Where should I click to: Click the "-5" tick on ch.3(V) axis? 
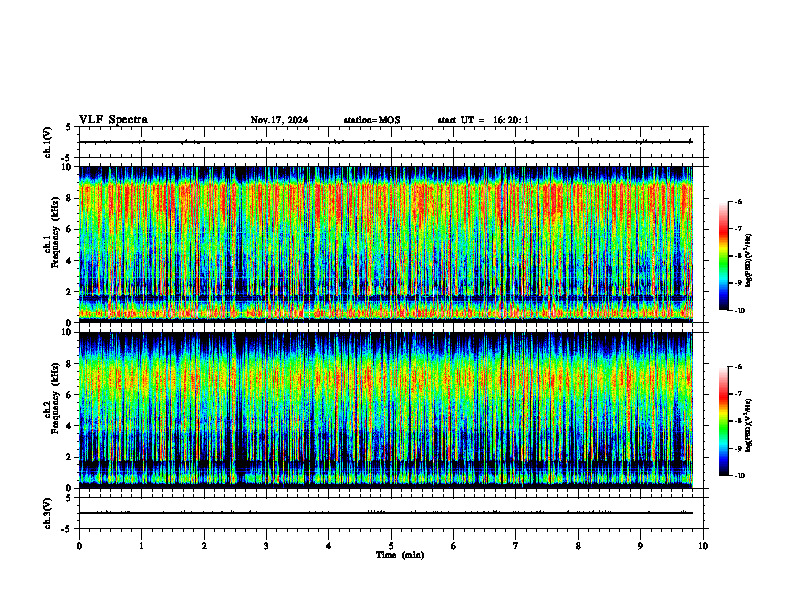point(67,529)
